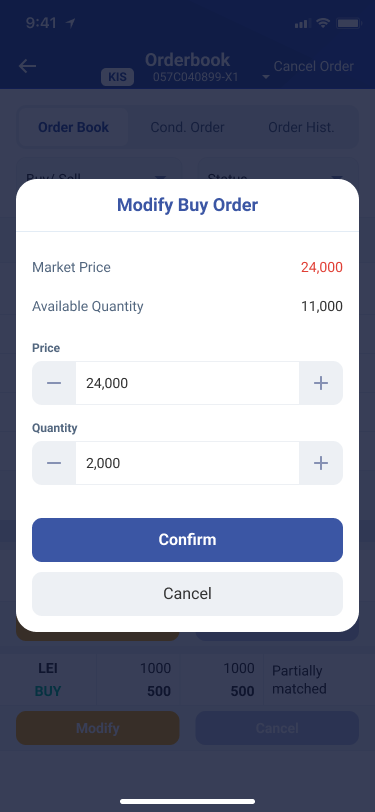Click the Quantity input field showing 2,000
This screenshot has width=375, height=812.
tap(188, 463)
